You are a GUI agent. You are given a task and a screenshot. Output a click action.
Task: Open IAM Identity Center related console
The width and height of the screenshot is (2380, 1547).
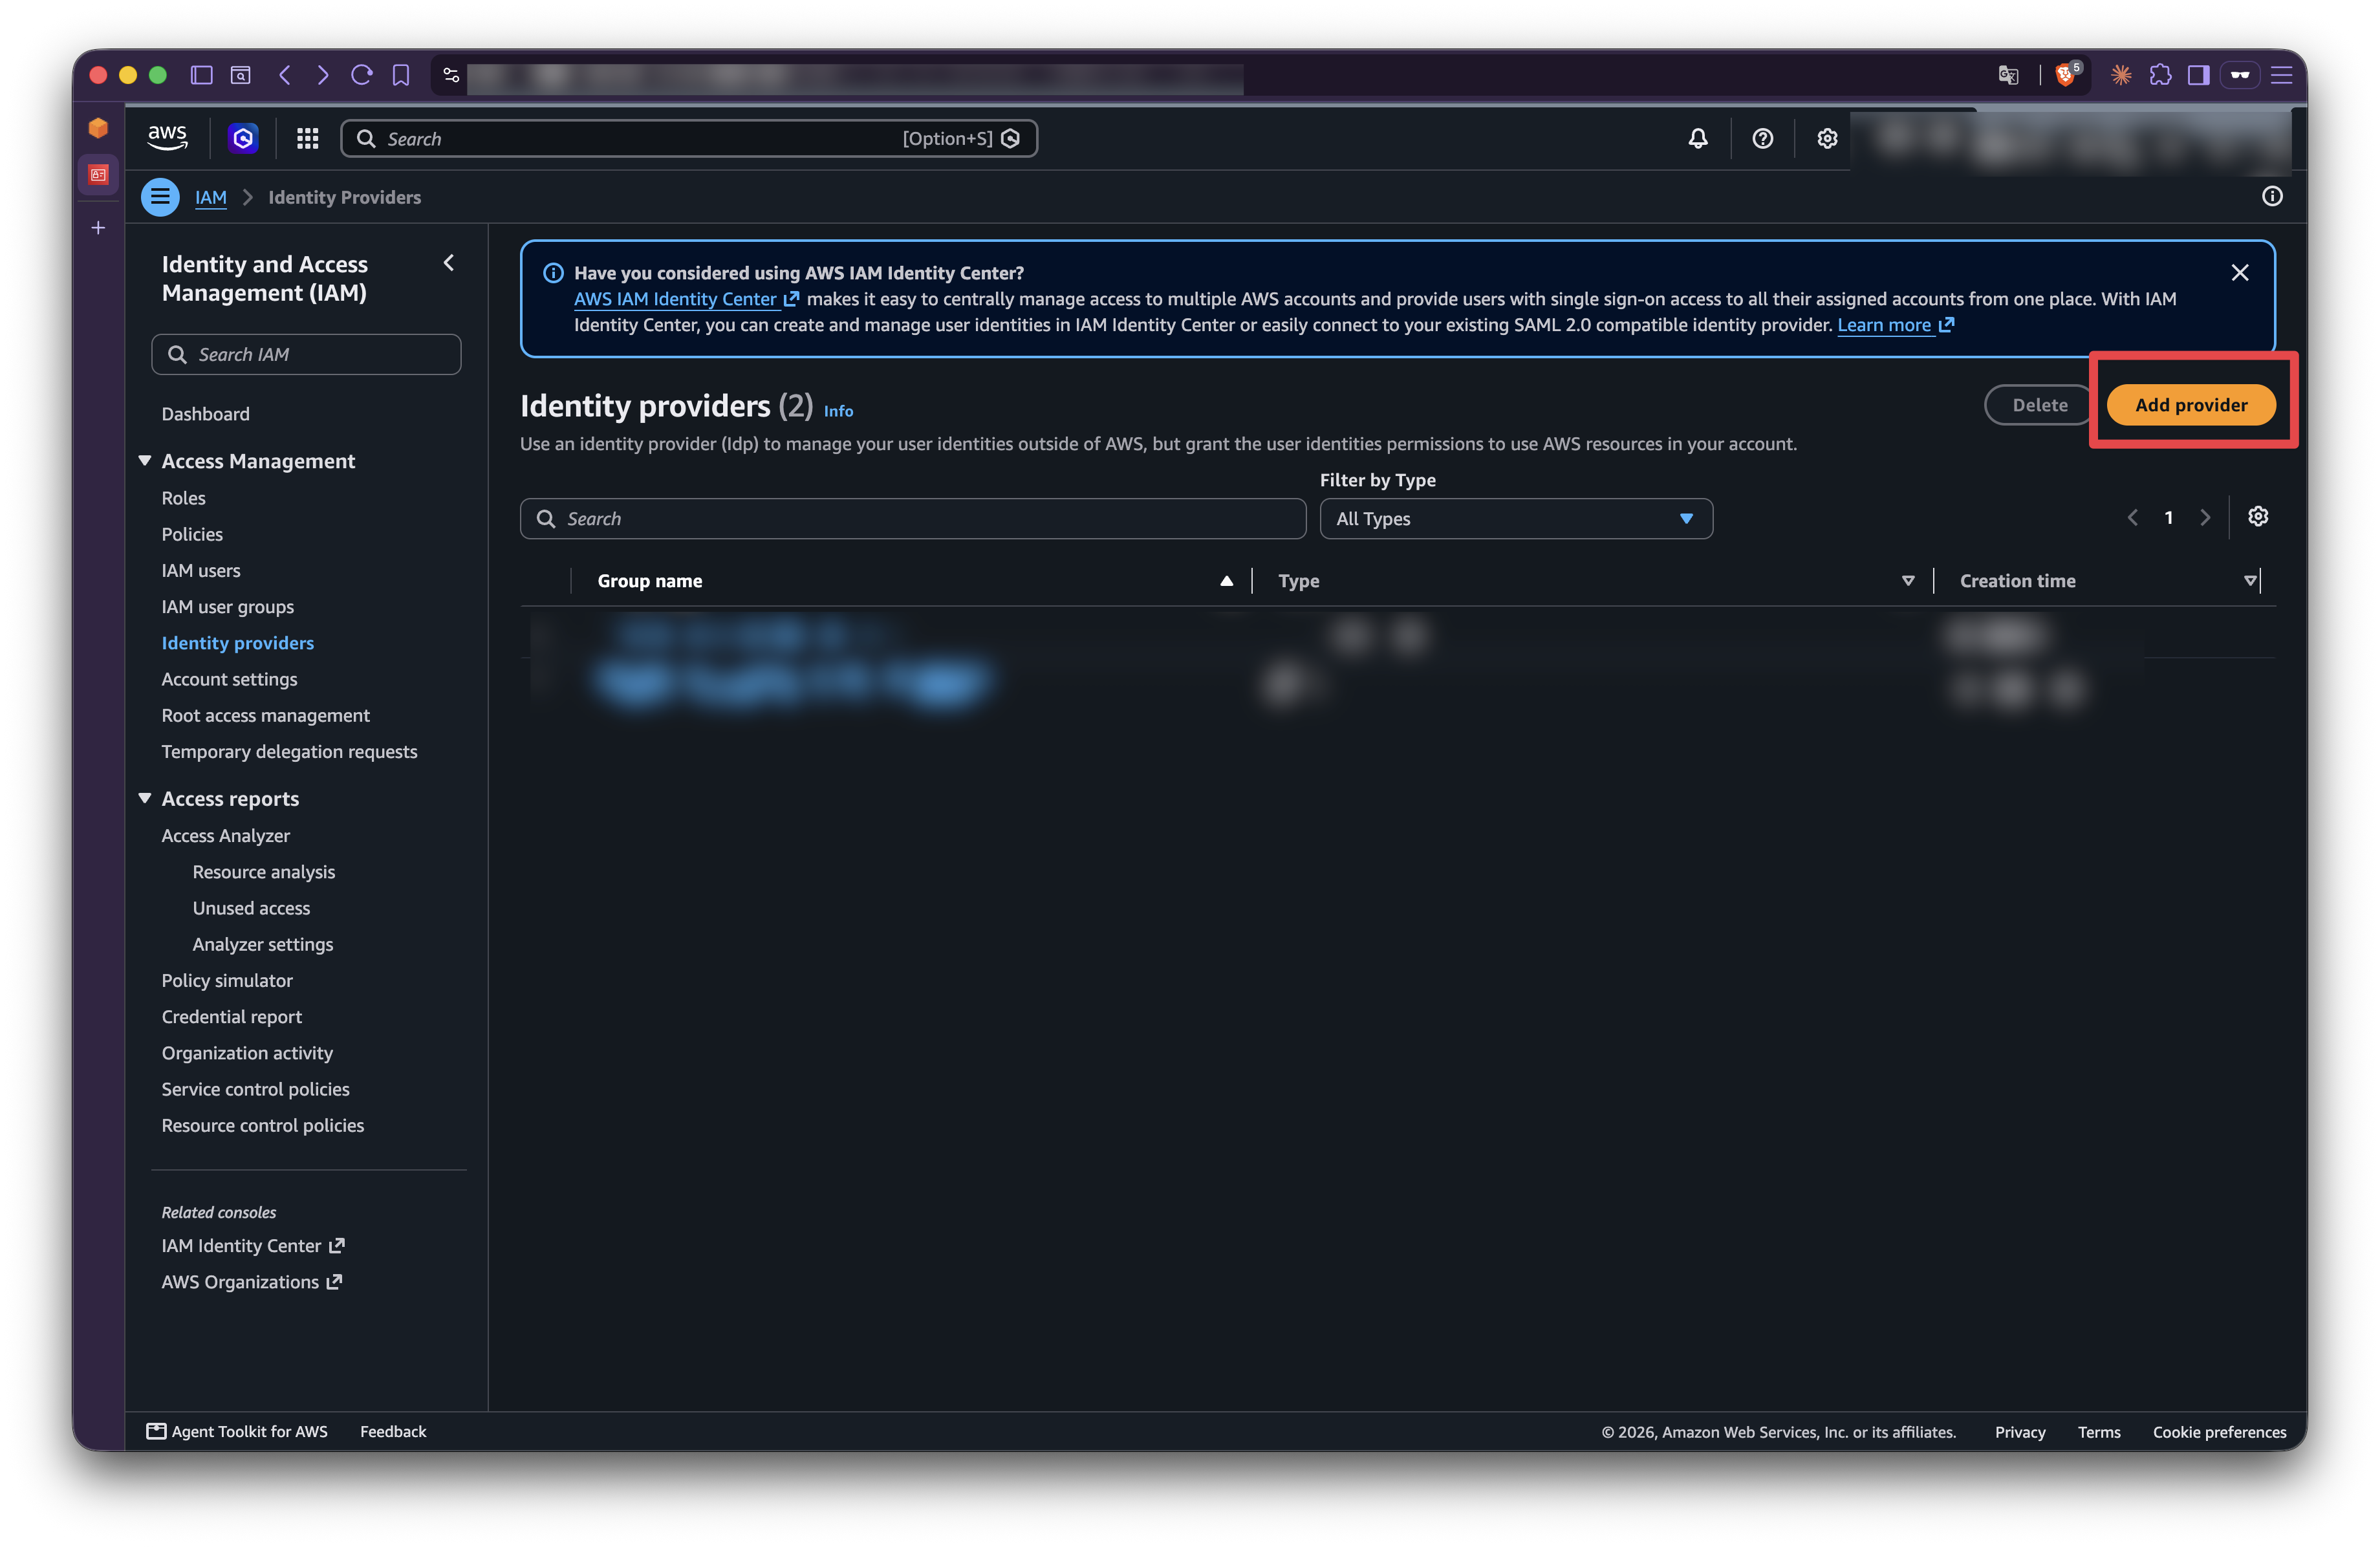pos(252,1245)
